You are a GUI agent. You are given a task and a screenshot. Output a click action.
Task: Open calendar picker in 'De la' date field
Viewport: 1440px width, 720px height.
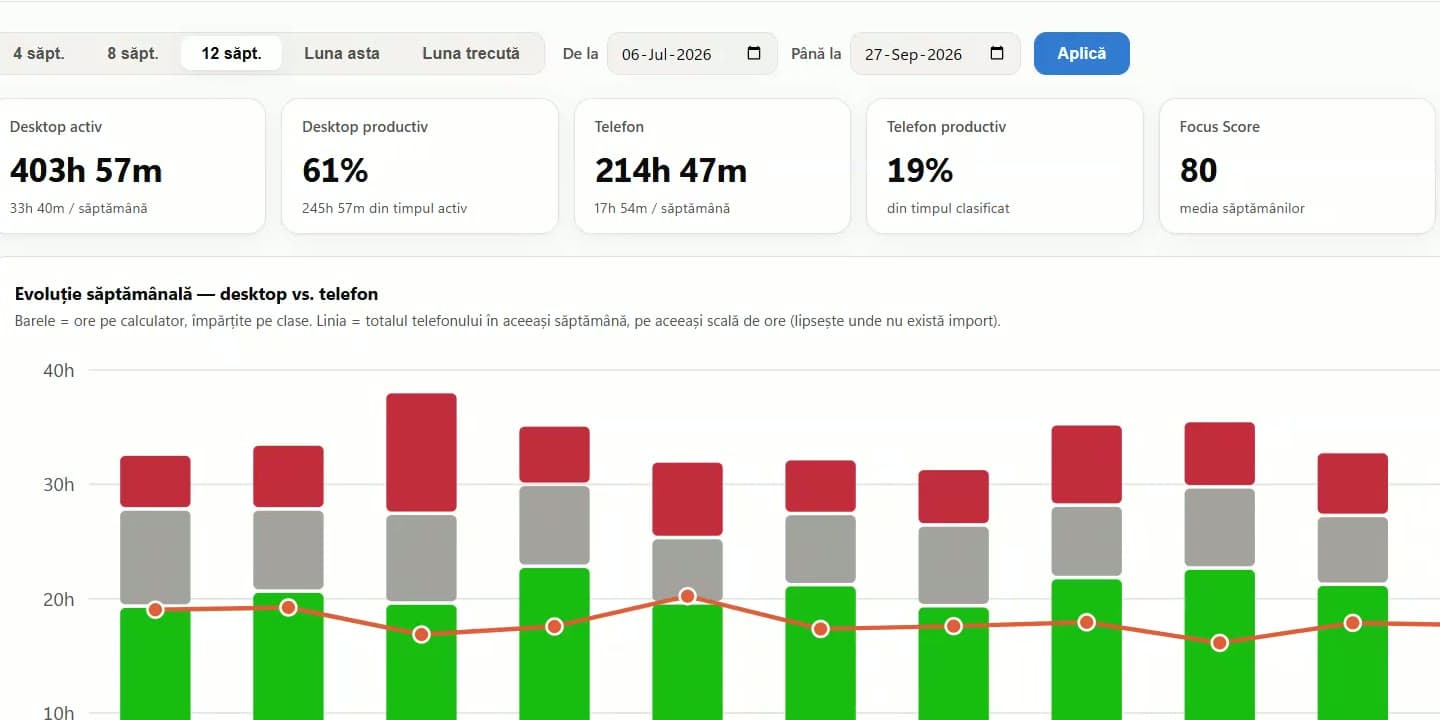pyautogui.click(x=754, y=54)
